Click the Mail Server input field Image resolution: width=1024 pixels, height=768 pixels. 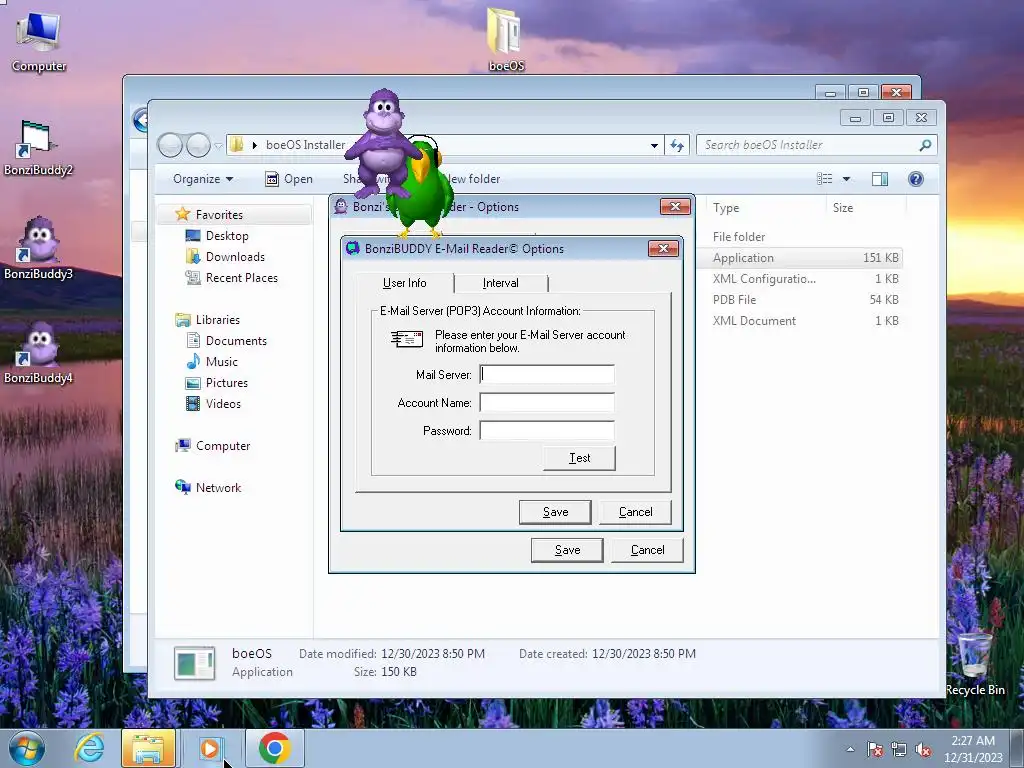[x=547, y=374]
